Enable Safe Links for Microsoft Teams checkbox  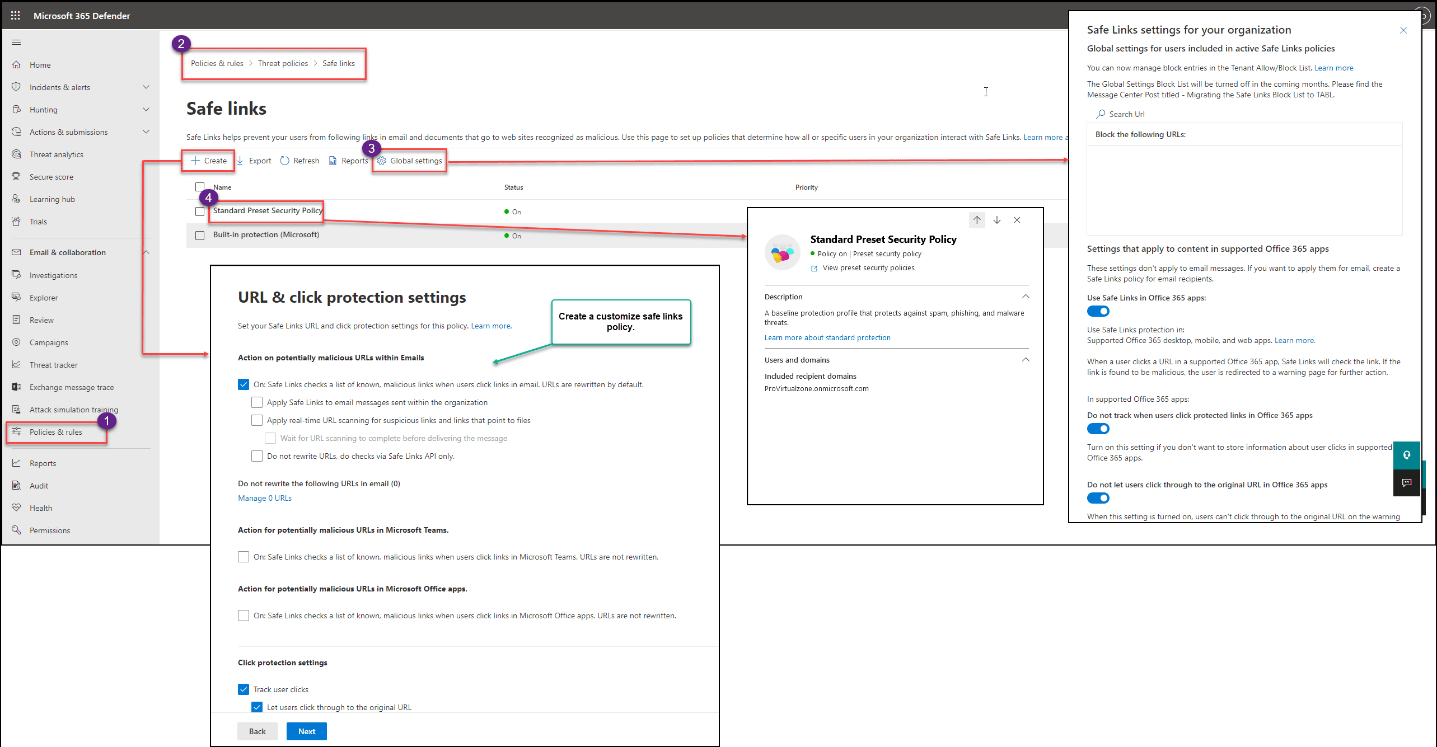pos(244,556)
